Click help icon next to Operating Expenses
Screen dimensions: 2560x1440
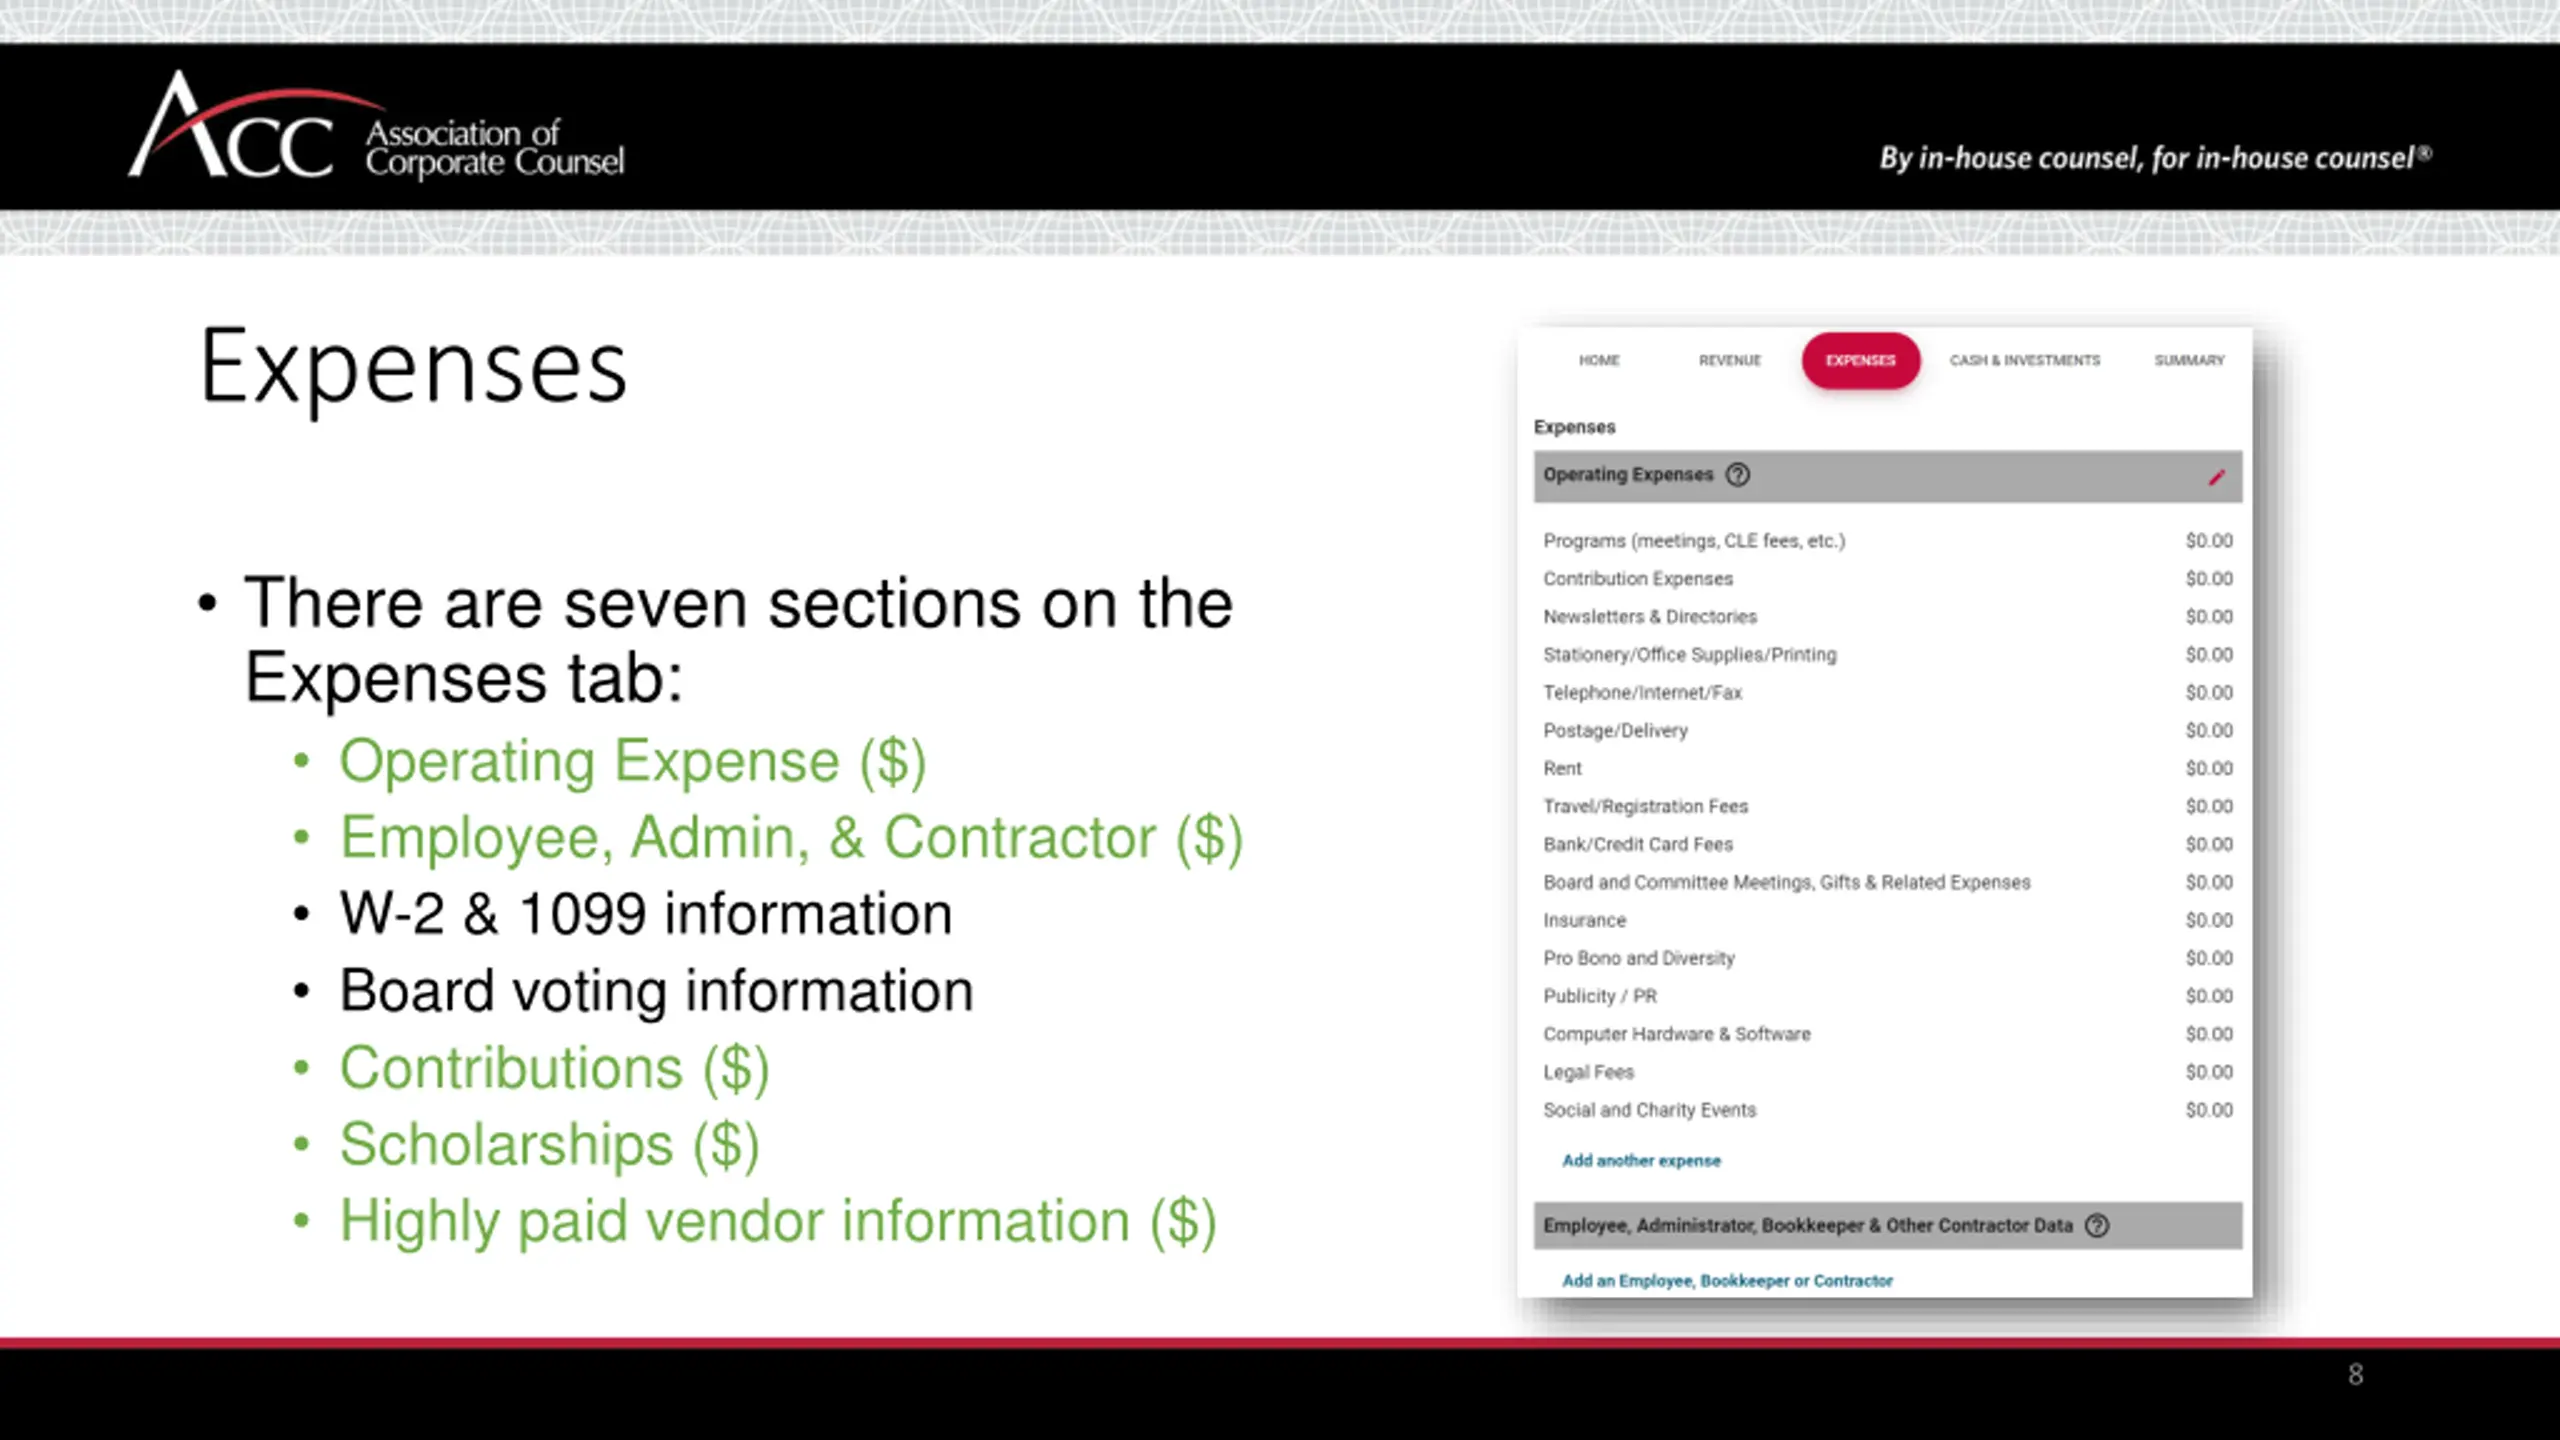pos(1738,475)
